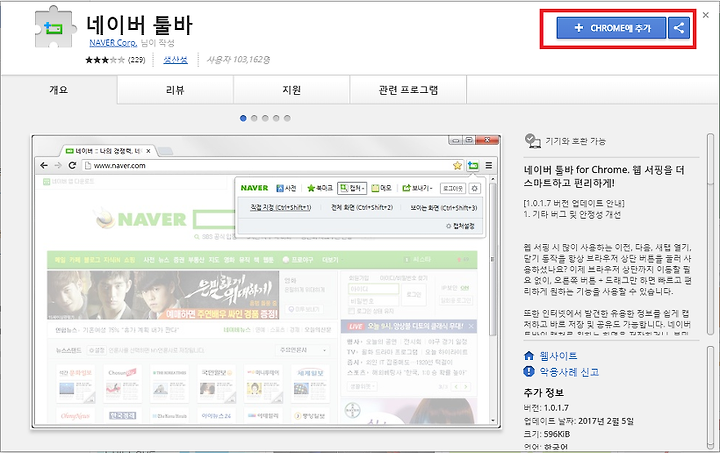Click the CHROME에 추가 button
The height and width of the screenshot is (453, 720).
pos(611,28)
